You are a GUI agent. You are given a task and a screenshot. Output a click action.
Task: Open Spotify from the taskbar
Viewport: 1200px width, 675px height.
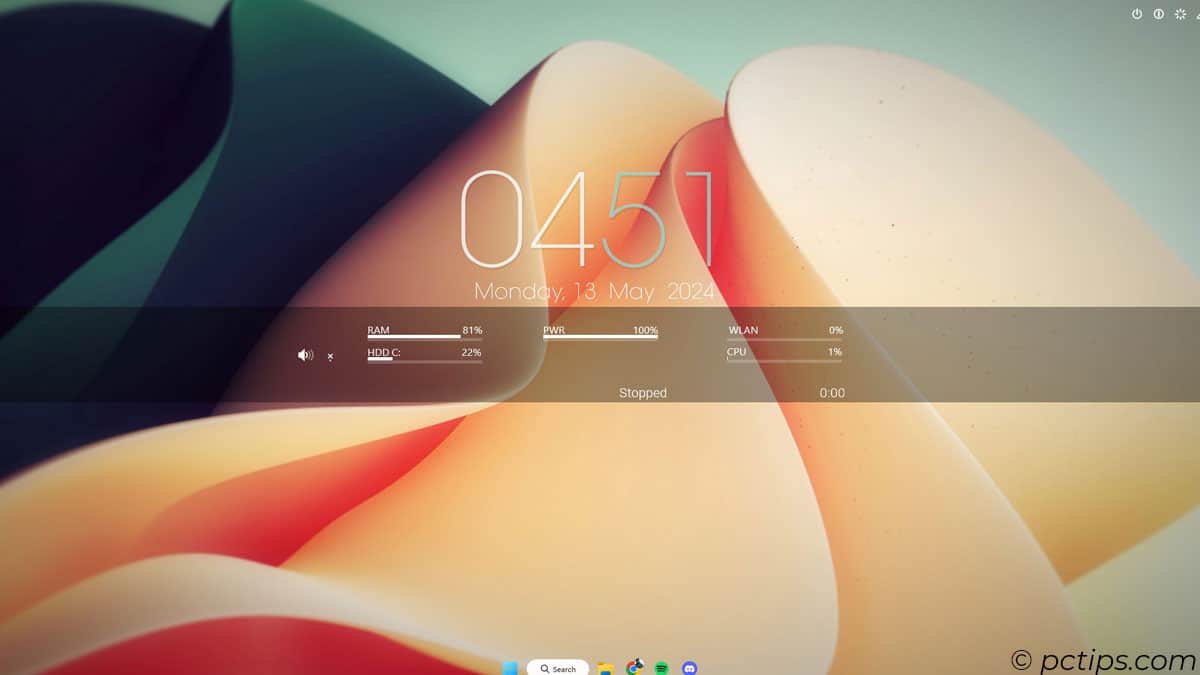pos(661,668)
